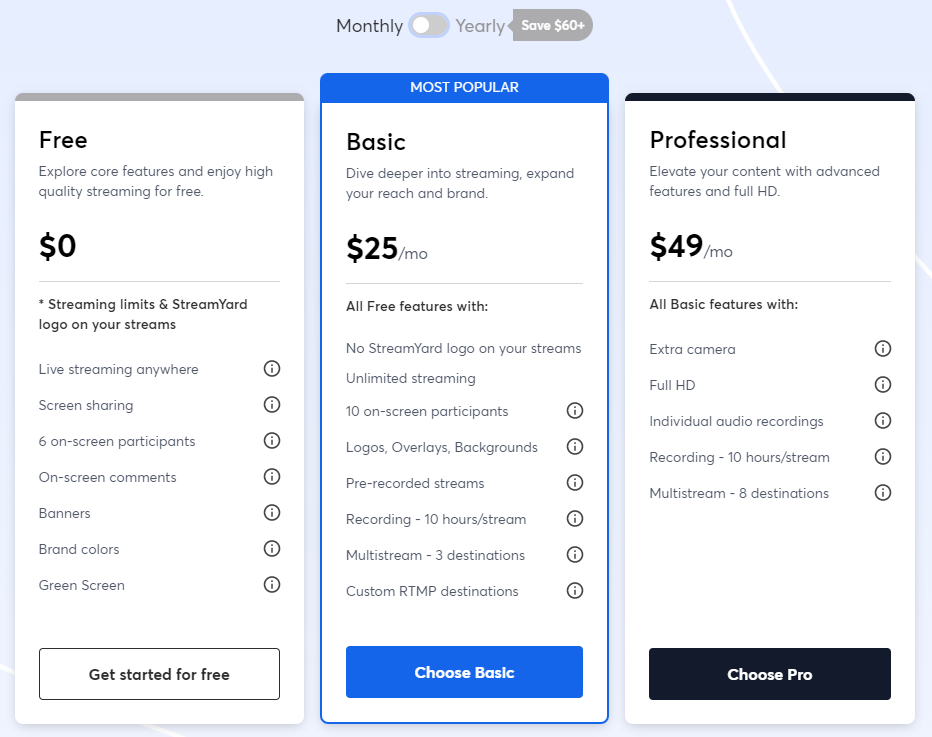Open the Green Screen info icon
Viewport: 932px width, 737px height.
(x=271, y=584)
